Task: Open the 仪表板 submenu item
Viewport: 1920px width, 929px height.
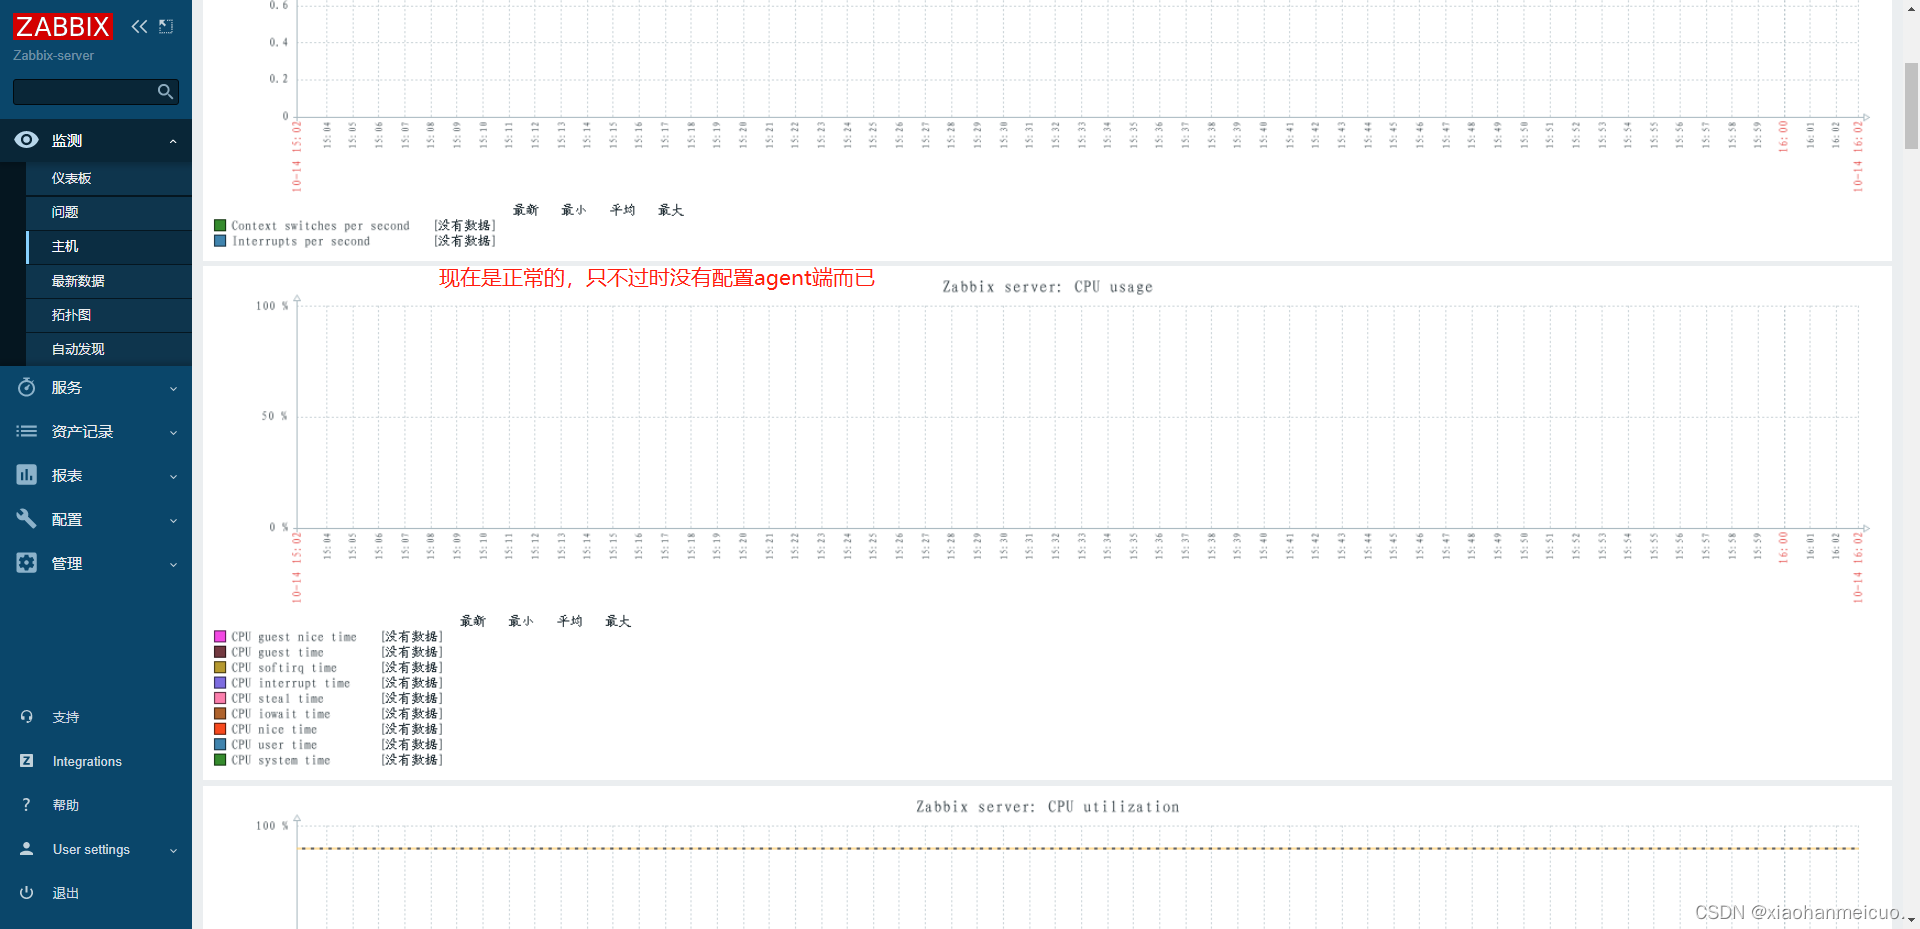Action: 109,178
